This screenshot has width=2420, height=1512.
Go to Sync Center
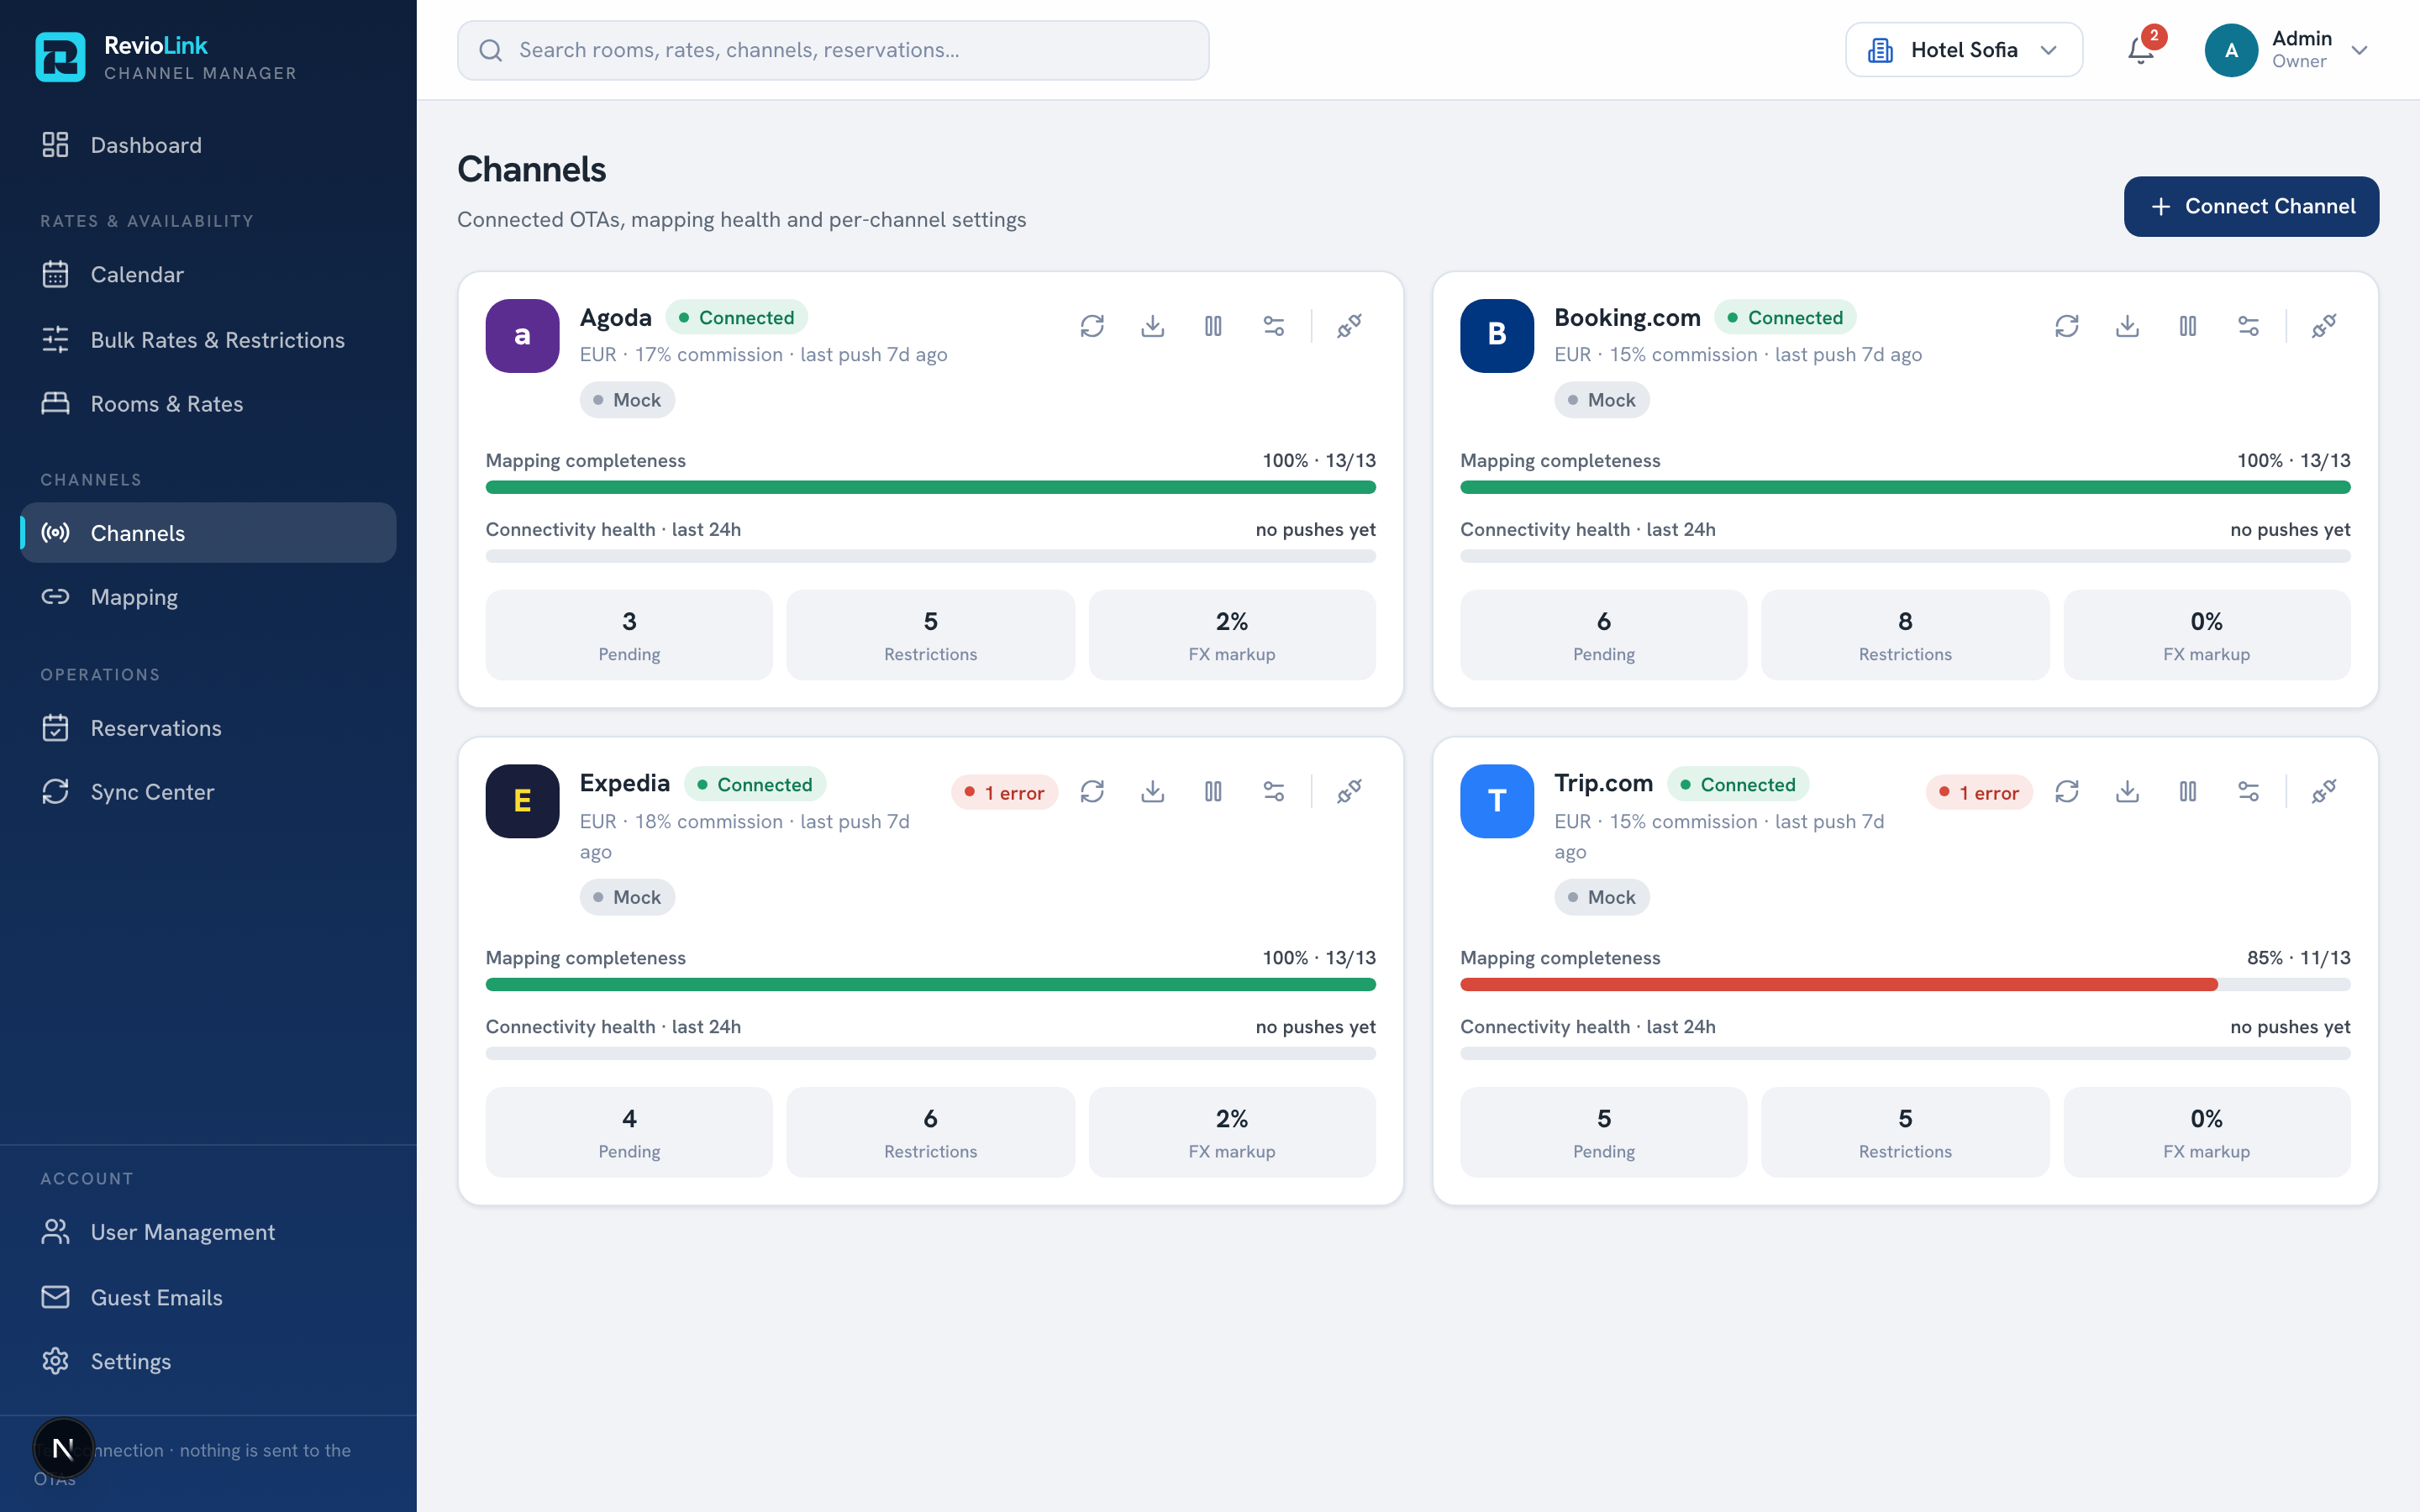click(x=208, y=792)
